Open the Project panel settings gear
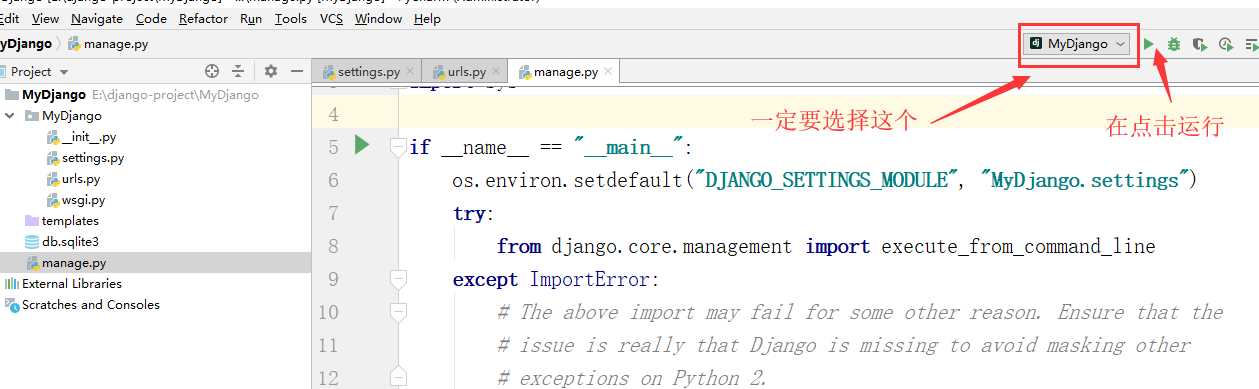 (270, 71)
